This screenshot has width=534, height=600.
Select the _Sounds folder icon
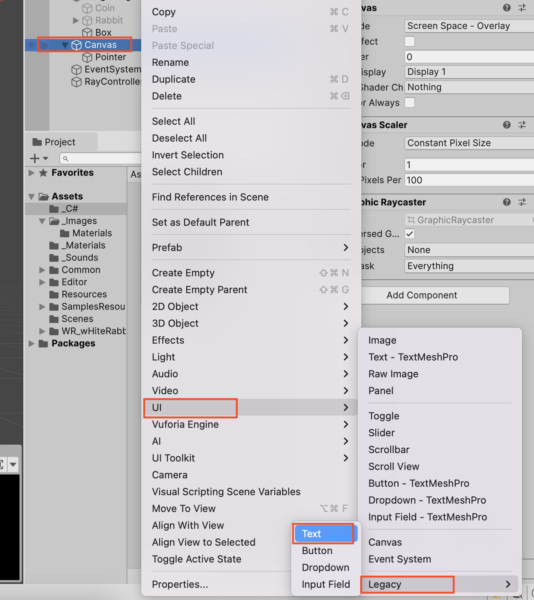pyautogui.click(x=54, y=258)
